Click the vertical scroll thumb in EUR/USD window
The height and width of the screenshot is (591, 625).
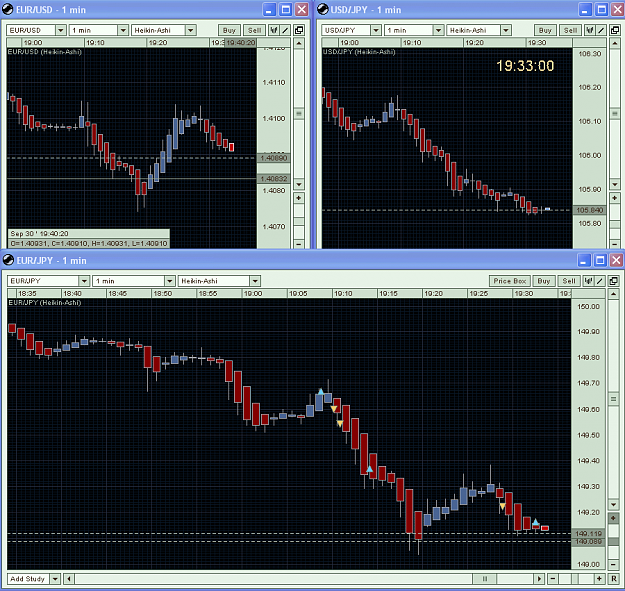[299, 114]
